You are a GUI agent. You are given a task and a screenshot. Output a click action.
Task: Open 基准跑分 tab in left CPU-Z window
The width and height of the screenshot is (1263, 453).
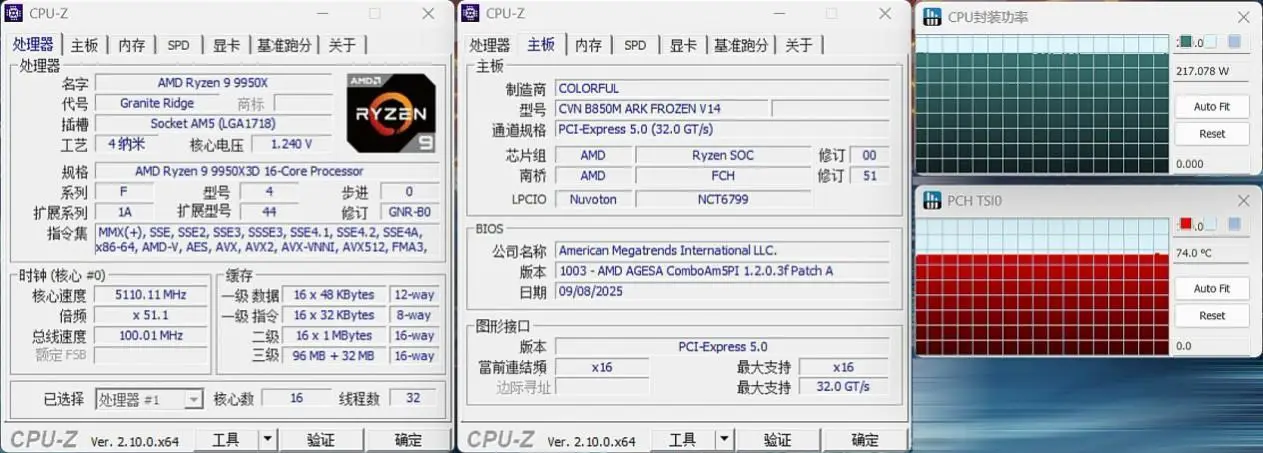284,45
